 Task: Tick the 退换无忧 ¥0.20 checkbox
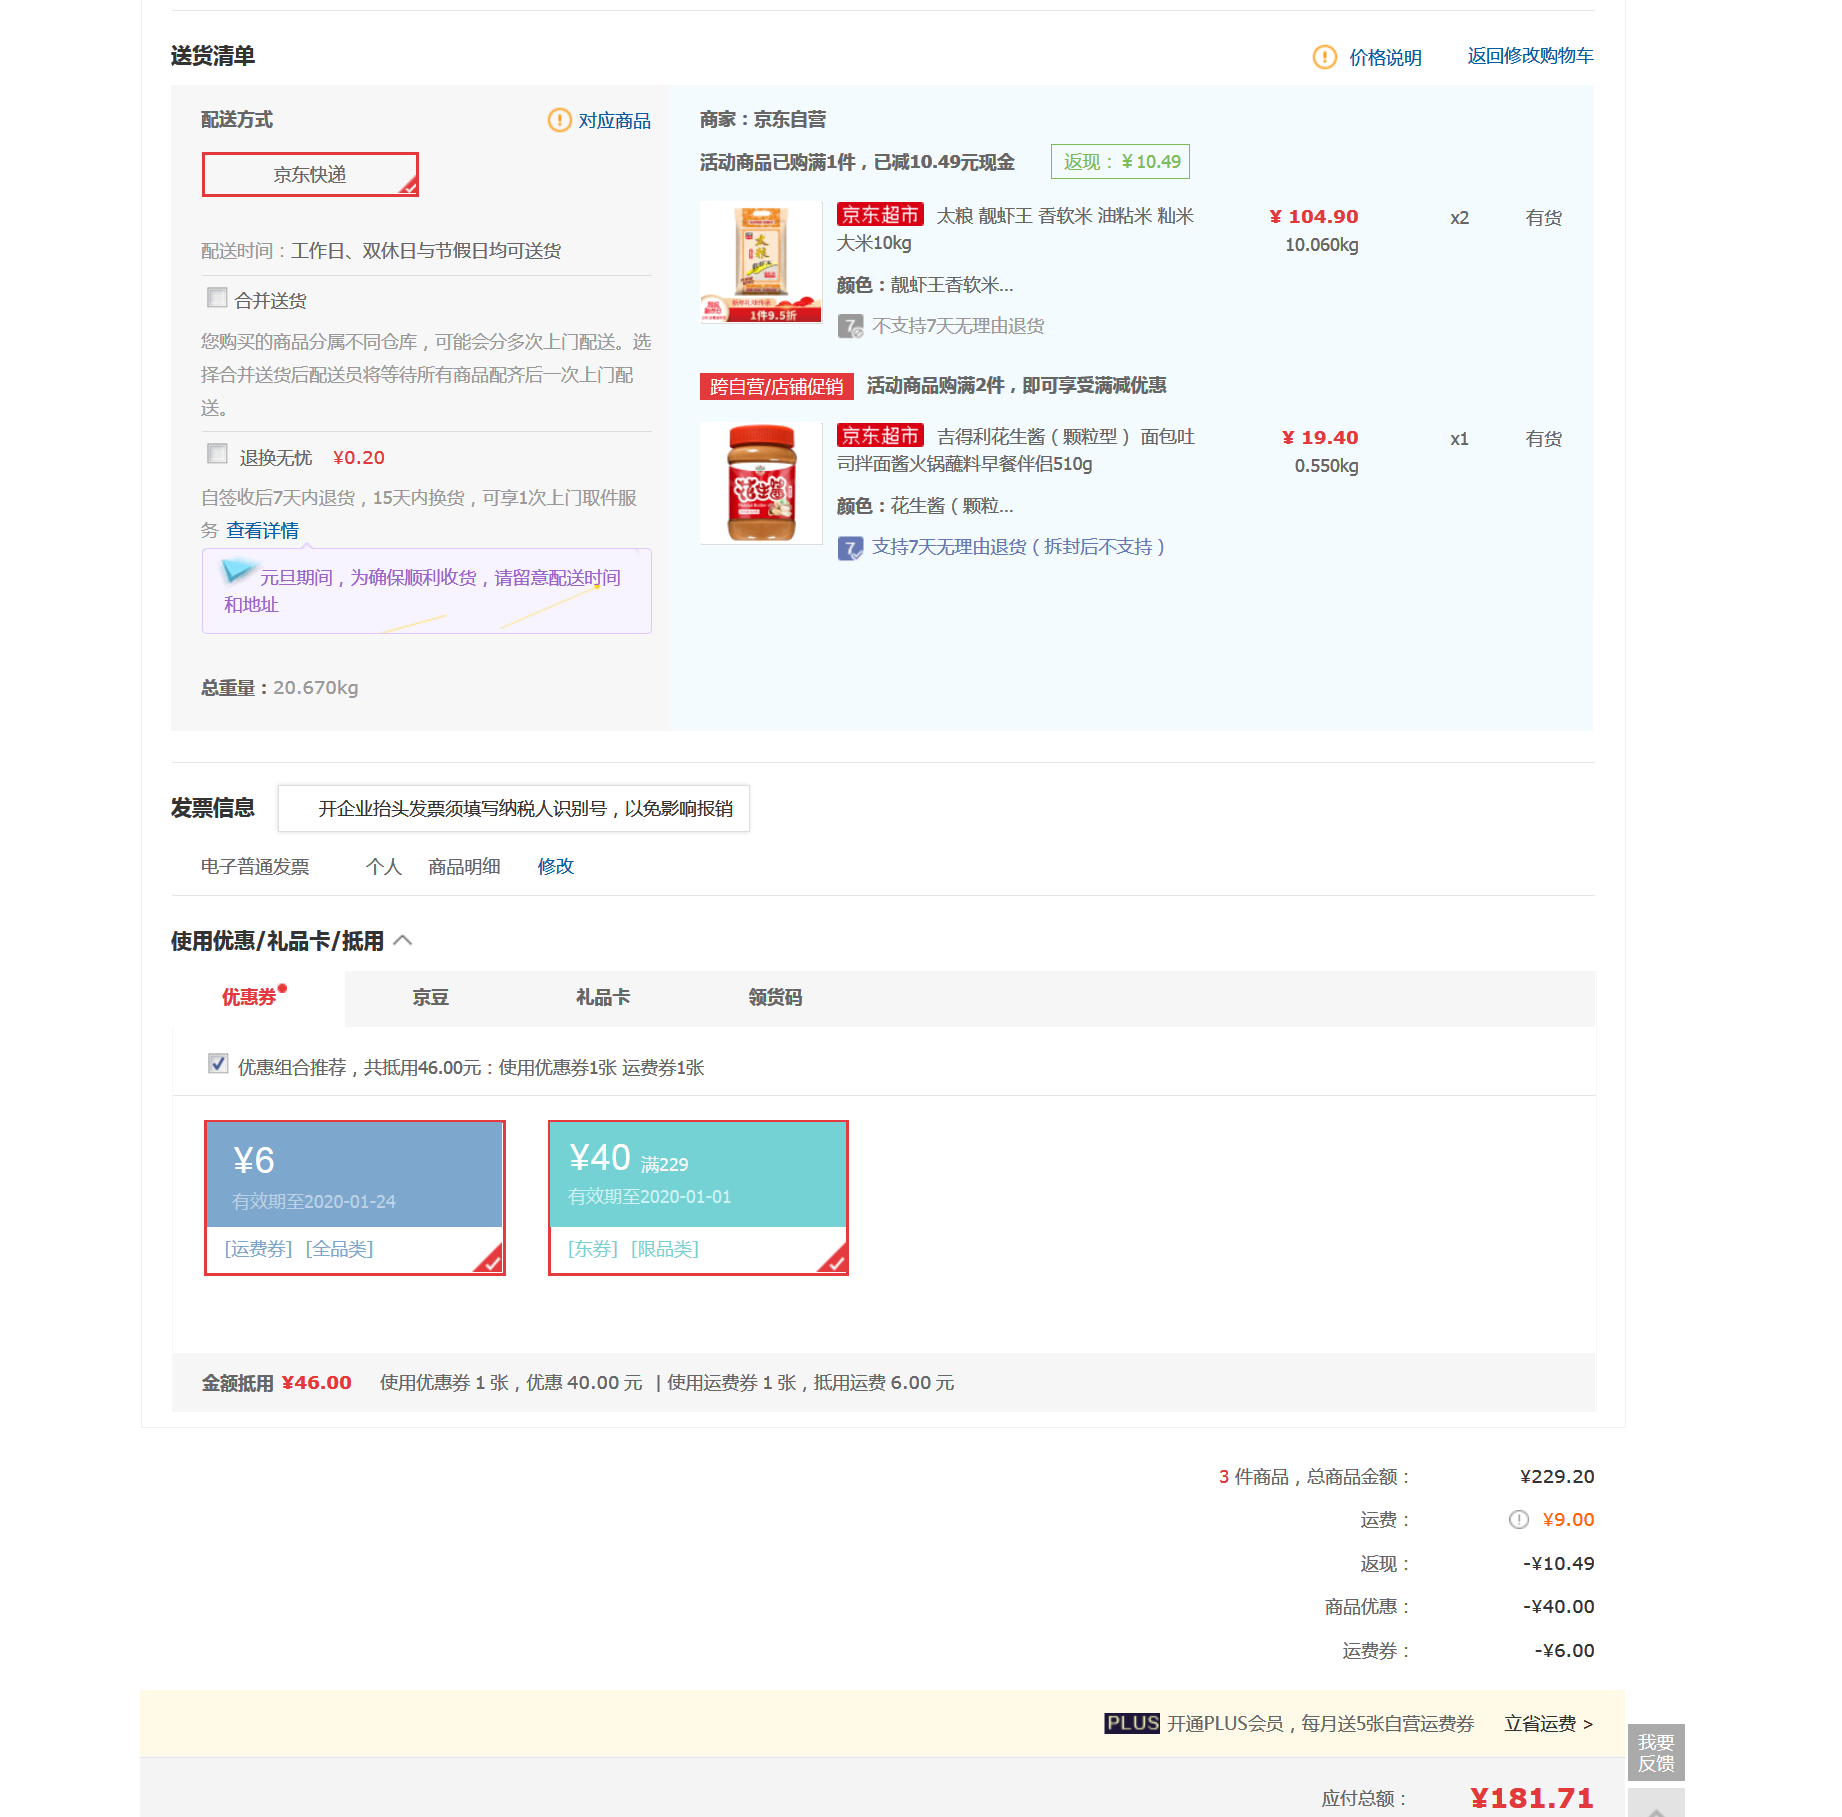tap(217, 454)
